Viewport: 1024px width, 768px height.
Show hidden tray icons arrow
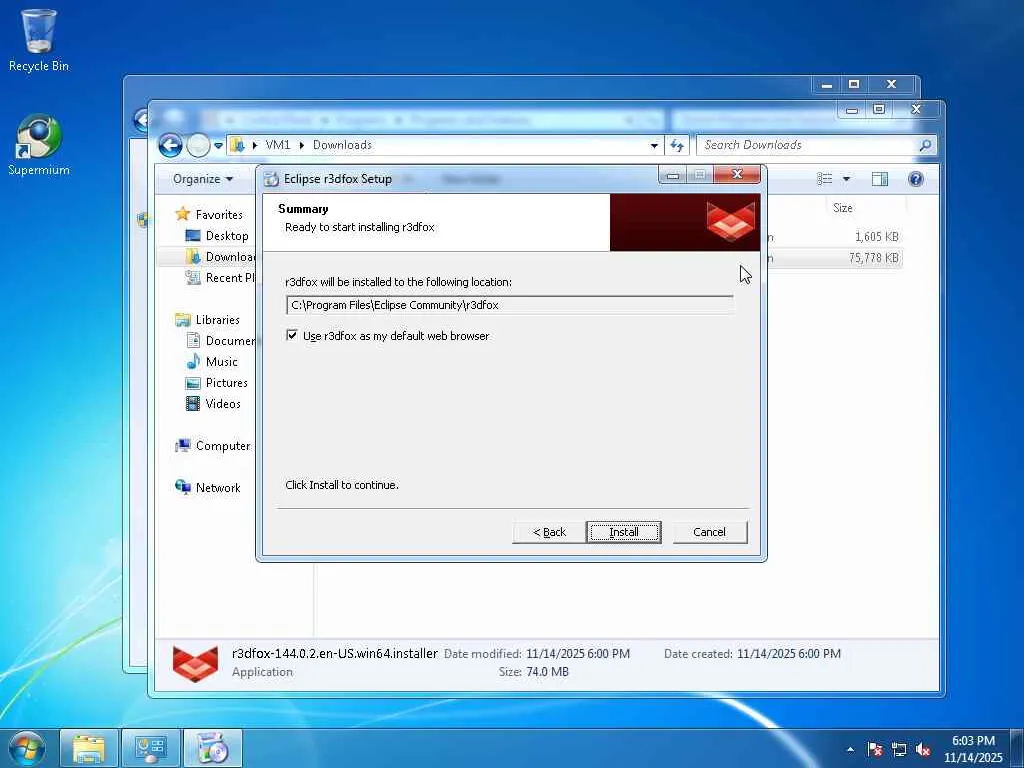tap(850, 749)
